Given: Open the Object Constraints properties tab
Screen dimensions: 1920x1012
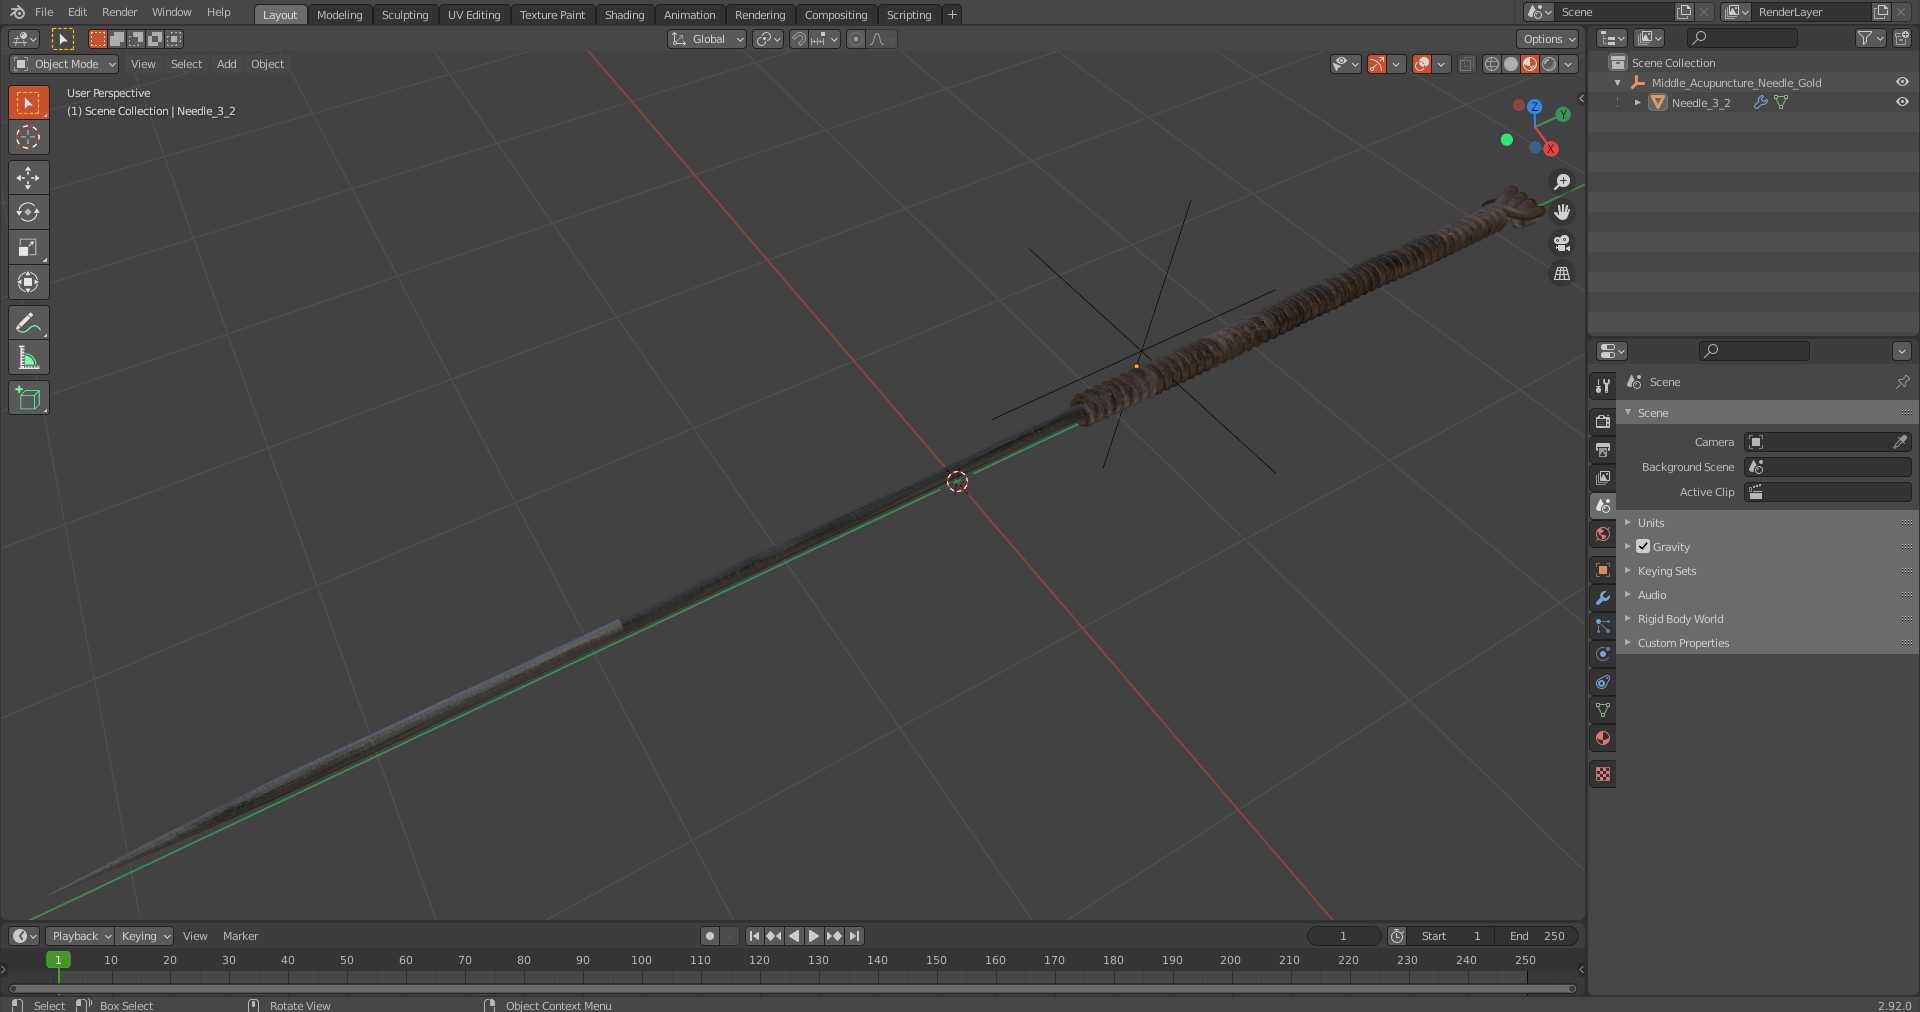Looking at the screenshot, I should (x=1603, y=682).
